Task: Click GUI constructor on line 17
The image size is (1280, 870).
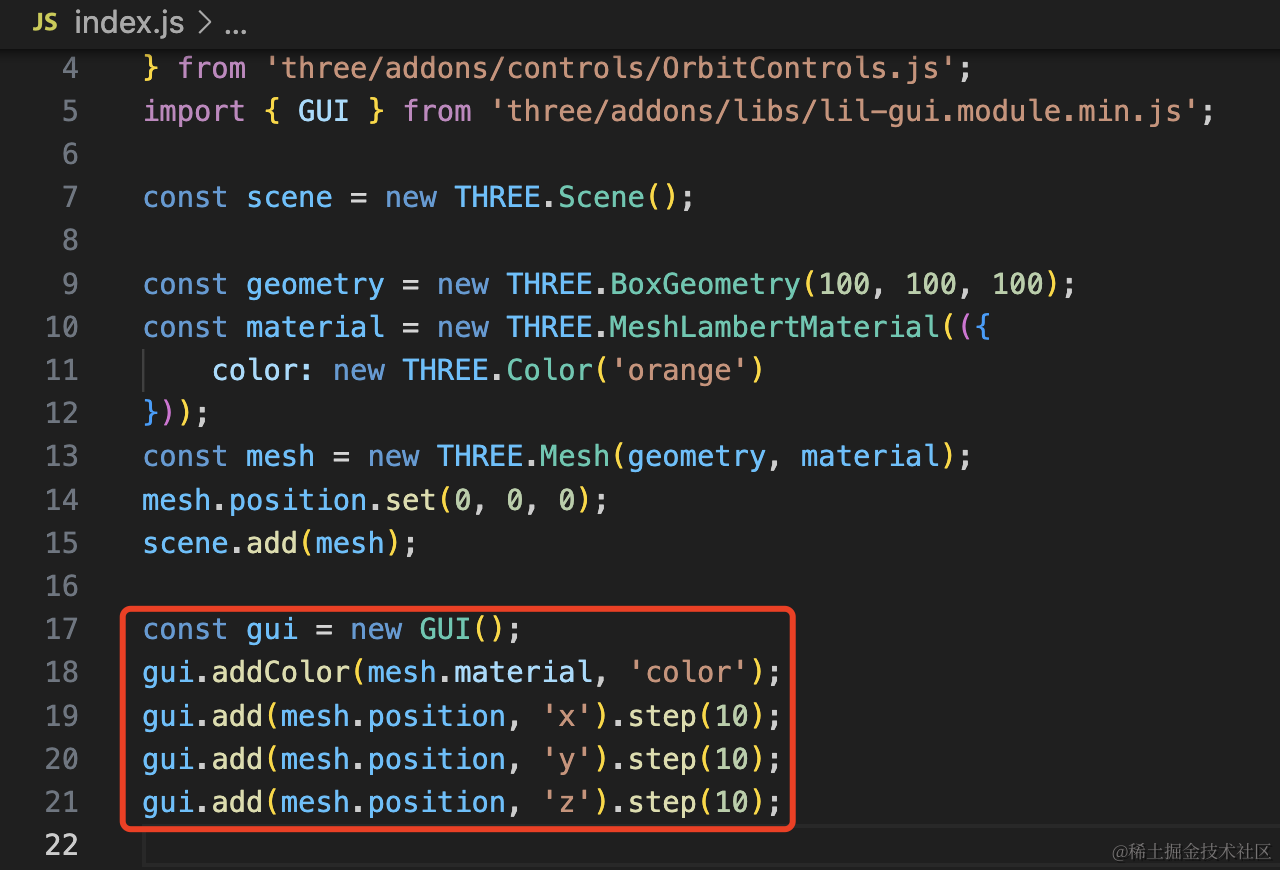Action: coord(445,629)
